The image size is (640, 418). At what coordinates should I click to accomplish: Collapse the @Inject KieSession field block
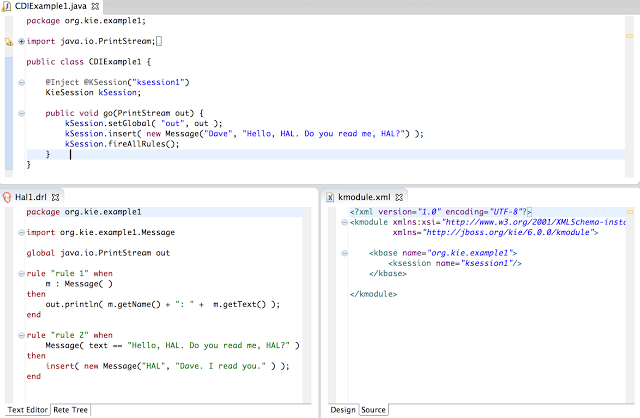coord(21,82)
